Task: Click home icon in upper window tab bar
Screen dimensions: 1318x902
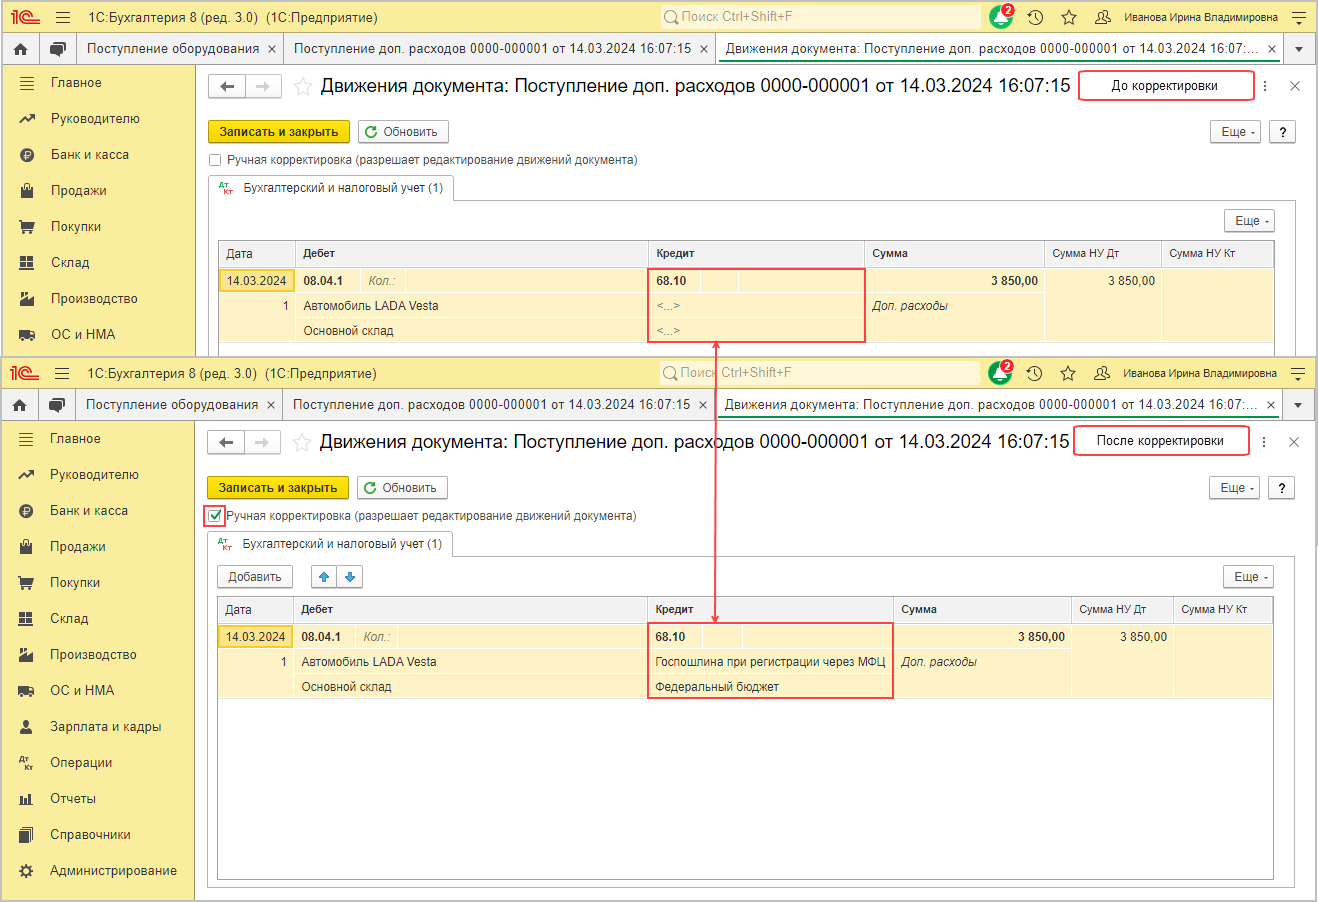Action: pyautogui.click(x=21, y=49)
